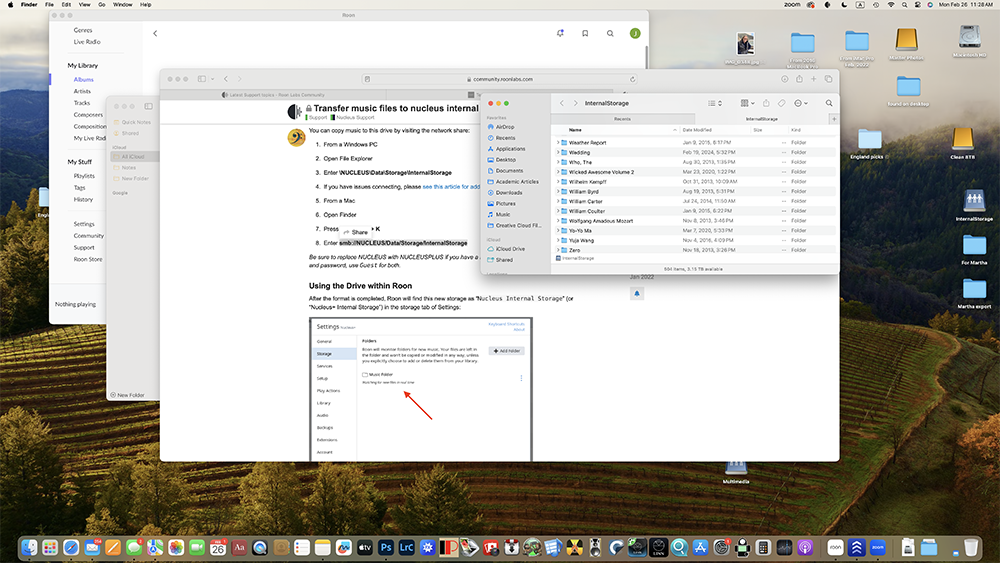Open Apple TV in the dock

click(365, 547)
